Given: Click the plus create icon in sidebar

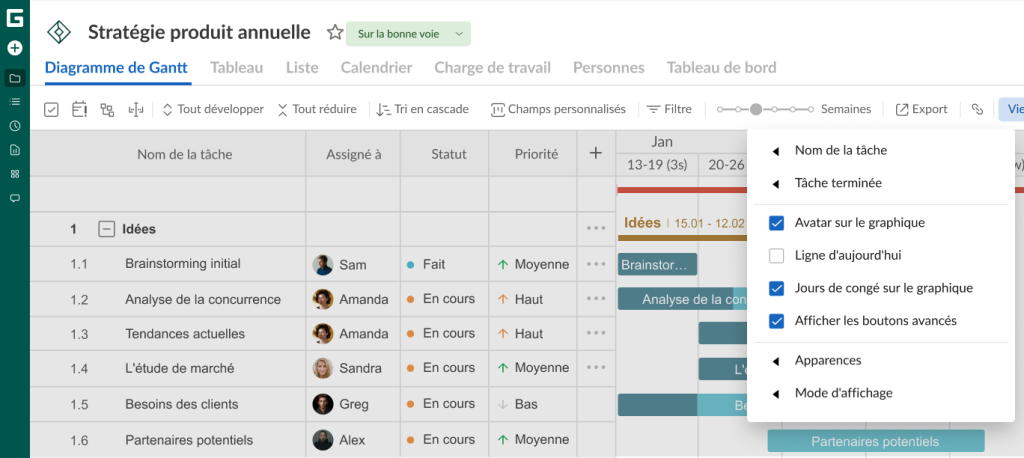Looking at the screenshot, I should [x=14, y=48].
